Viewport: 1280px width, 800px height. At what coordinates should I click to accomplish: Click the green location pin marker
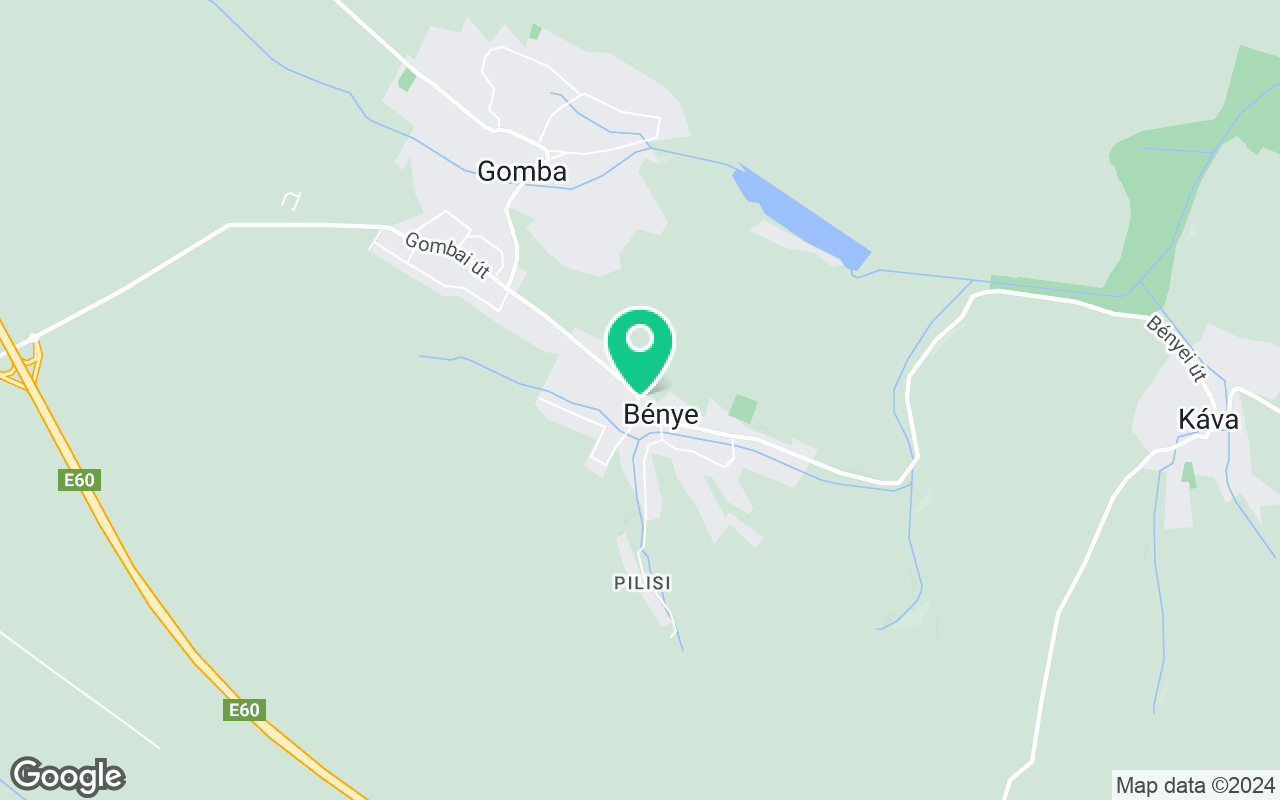pyautogui.click(x=640, y=350)
